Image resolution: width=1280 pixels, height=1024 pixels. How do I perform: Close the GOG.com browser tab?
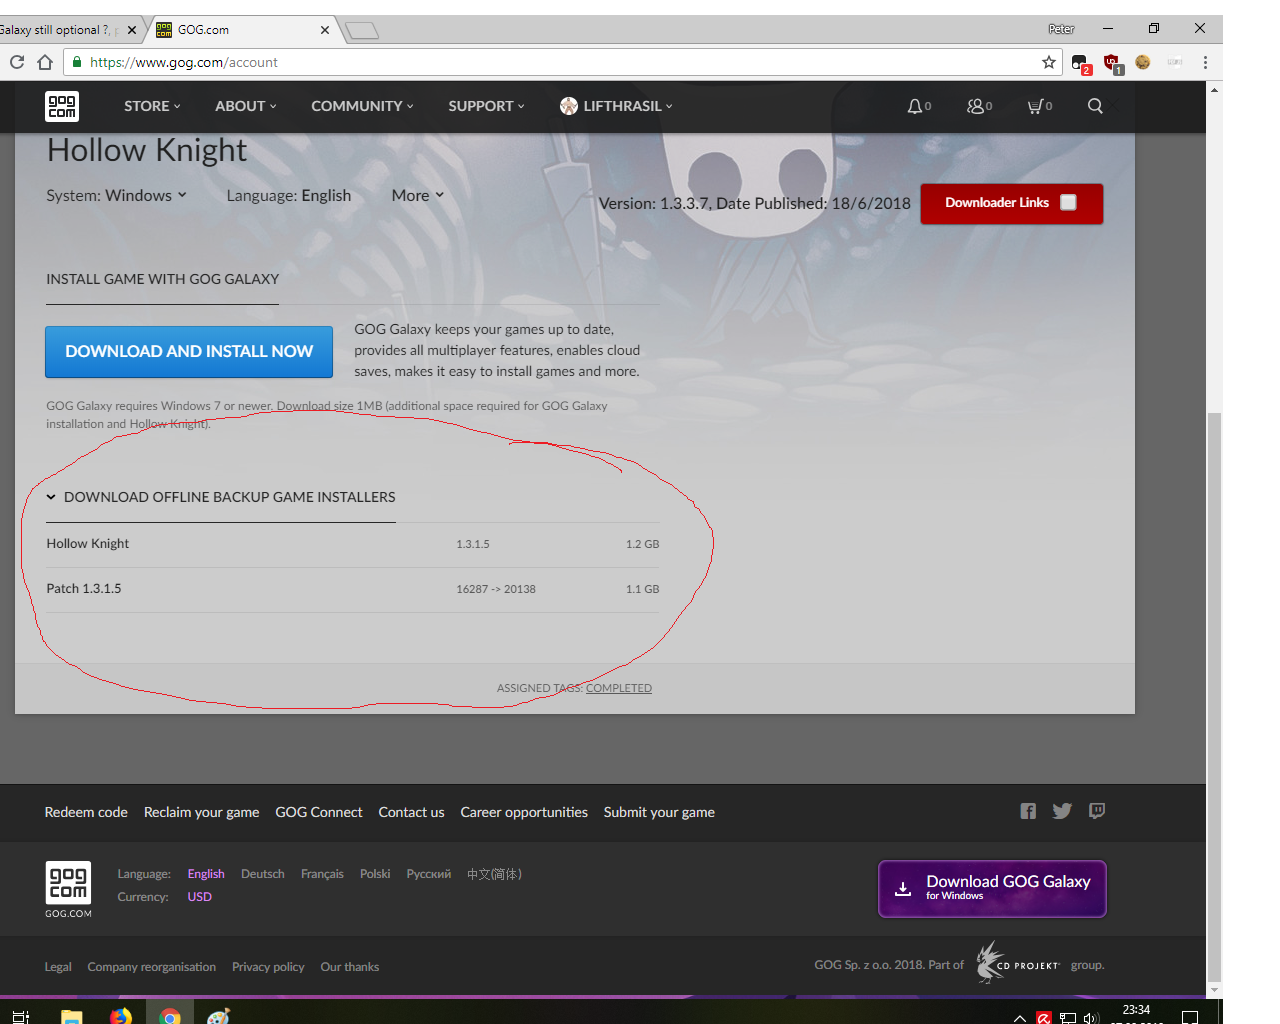(325, 30)
